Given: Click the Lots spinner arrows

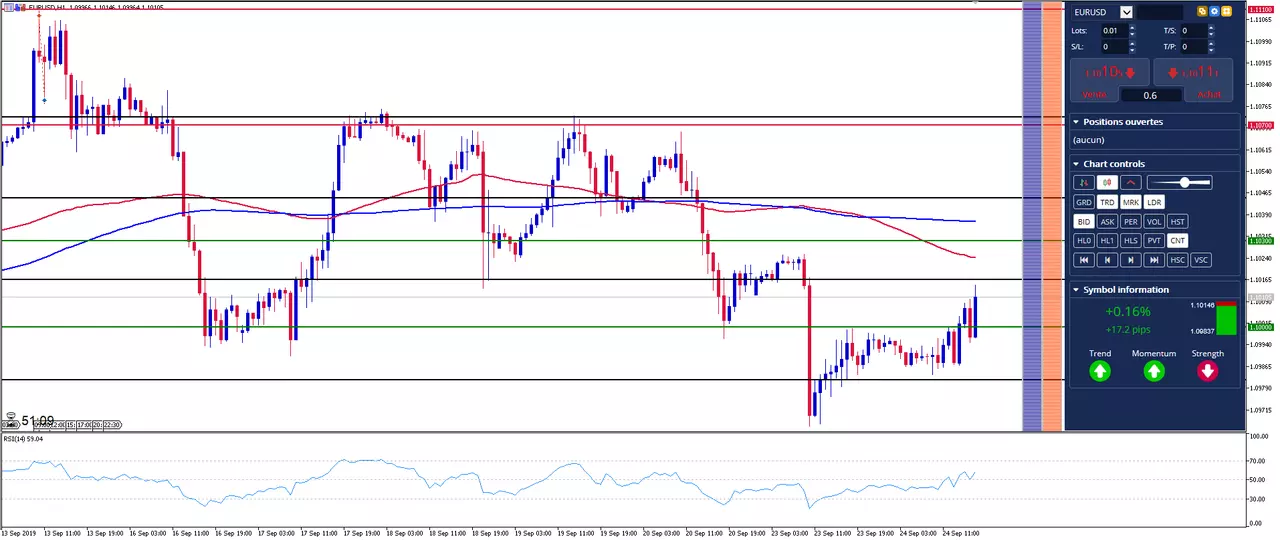Looking at the screenshot, I should click(1132, 31).
